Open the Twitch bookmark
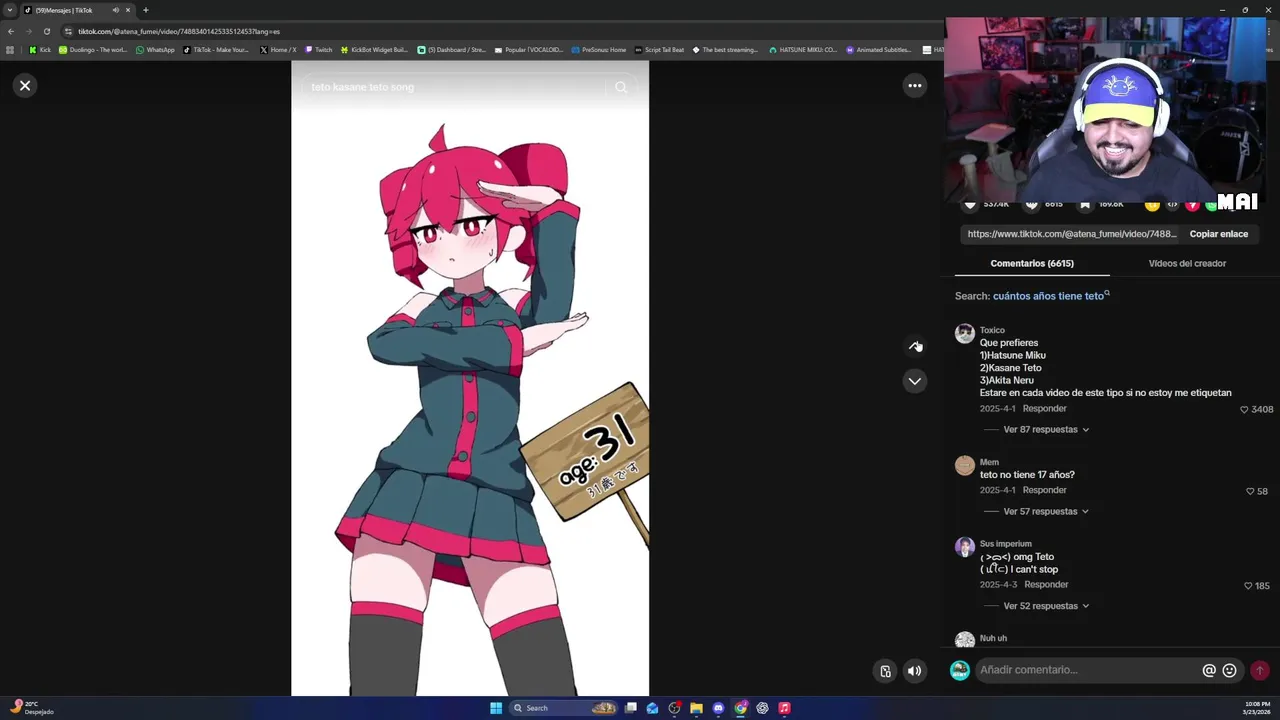 (x=318, y=50)
